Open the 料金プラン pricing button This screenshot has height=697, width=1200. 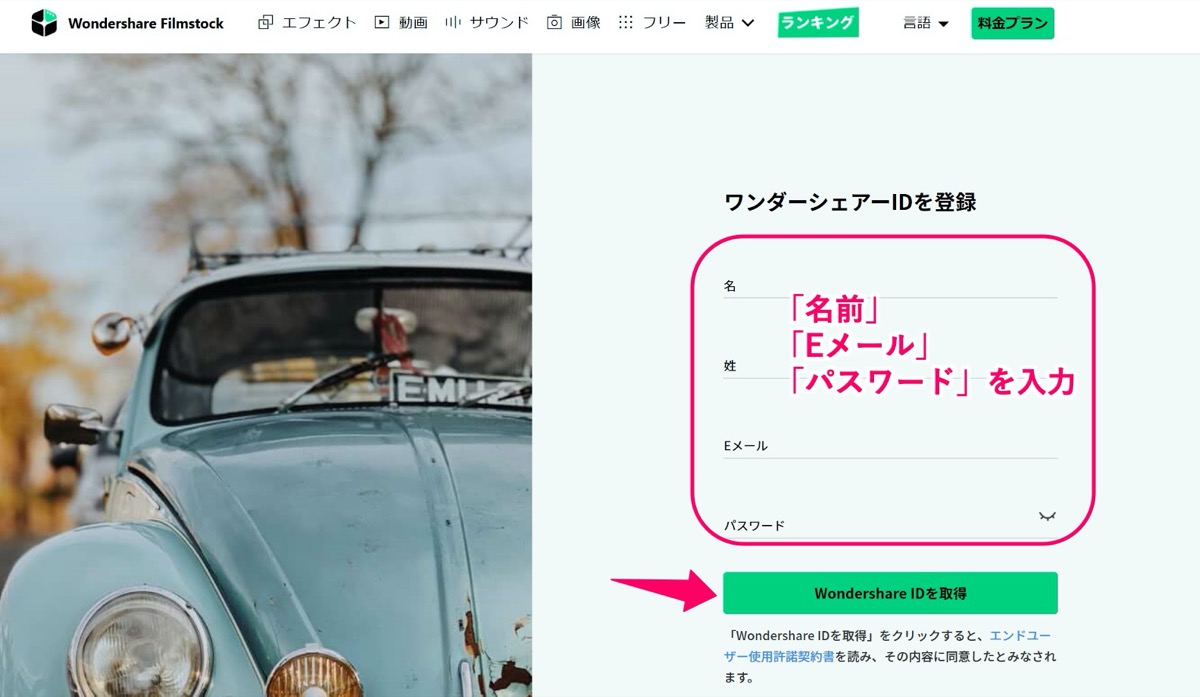pyautogui.click(x=1012, y=23)
